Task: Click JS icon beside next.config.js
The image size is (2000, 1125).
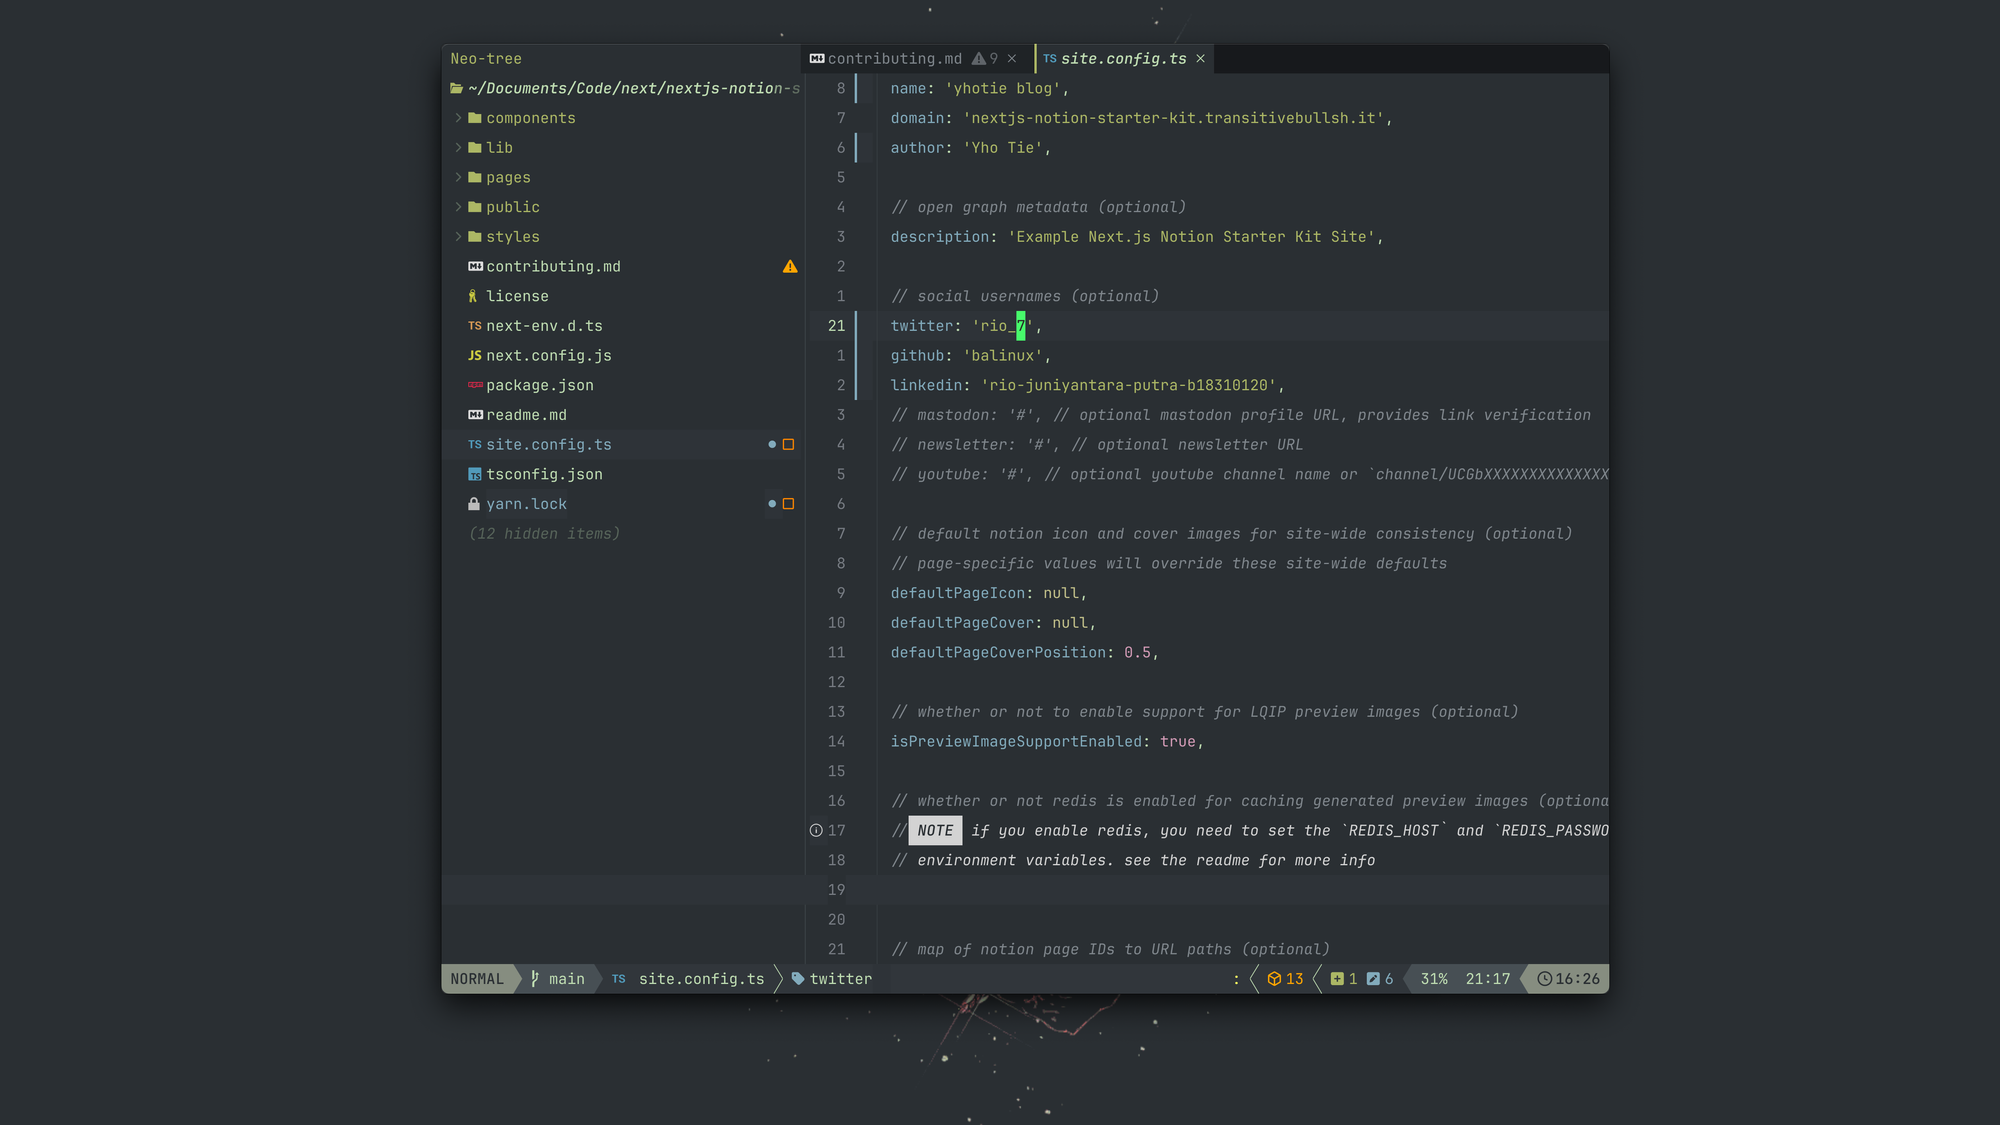Action: [x=475, y=356]
